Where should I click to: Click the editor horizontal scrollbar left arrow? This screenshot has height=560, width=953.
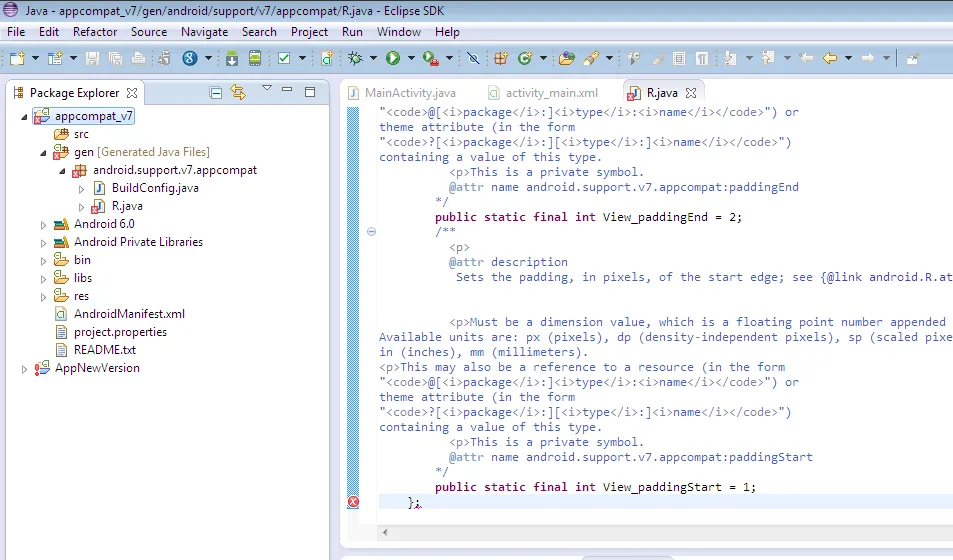coord(385,532)
